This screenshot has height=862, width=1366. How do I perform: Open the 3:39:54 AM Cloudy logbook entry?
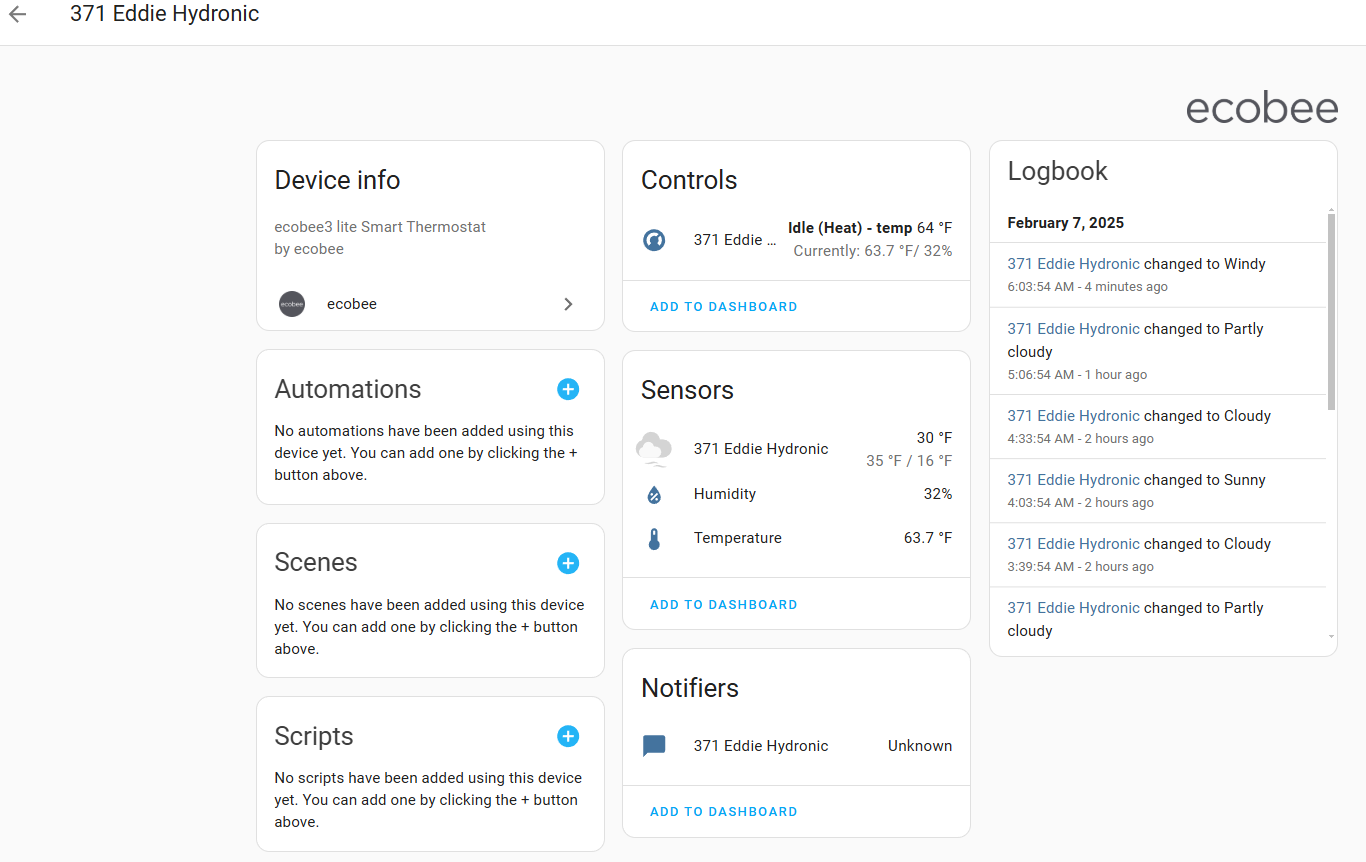point(1158,555)
